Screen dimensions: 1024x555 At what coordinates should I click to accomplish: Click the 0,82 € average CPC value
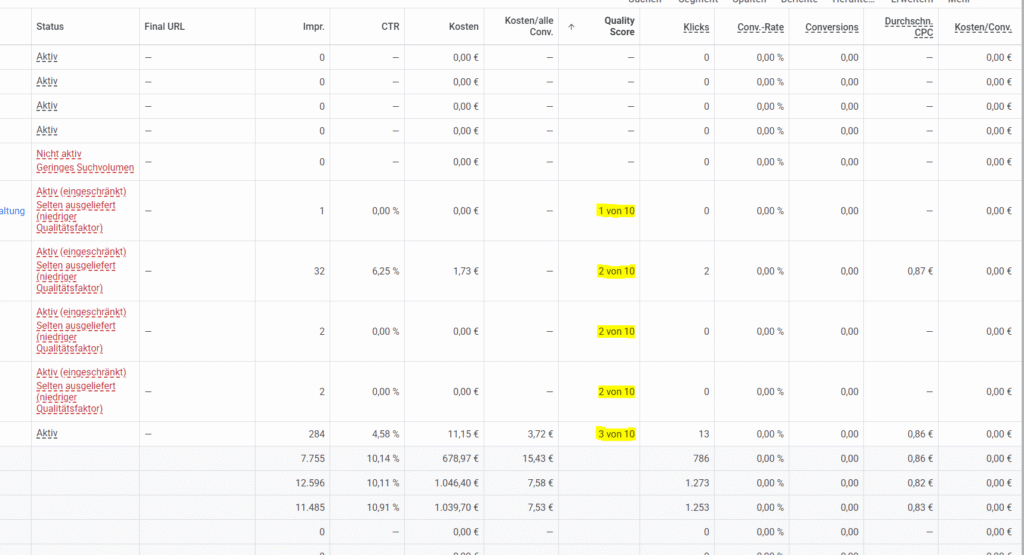tap(920, 483)
